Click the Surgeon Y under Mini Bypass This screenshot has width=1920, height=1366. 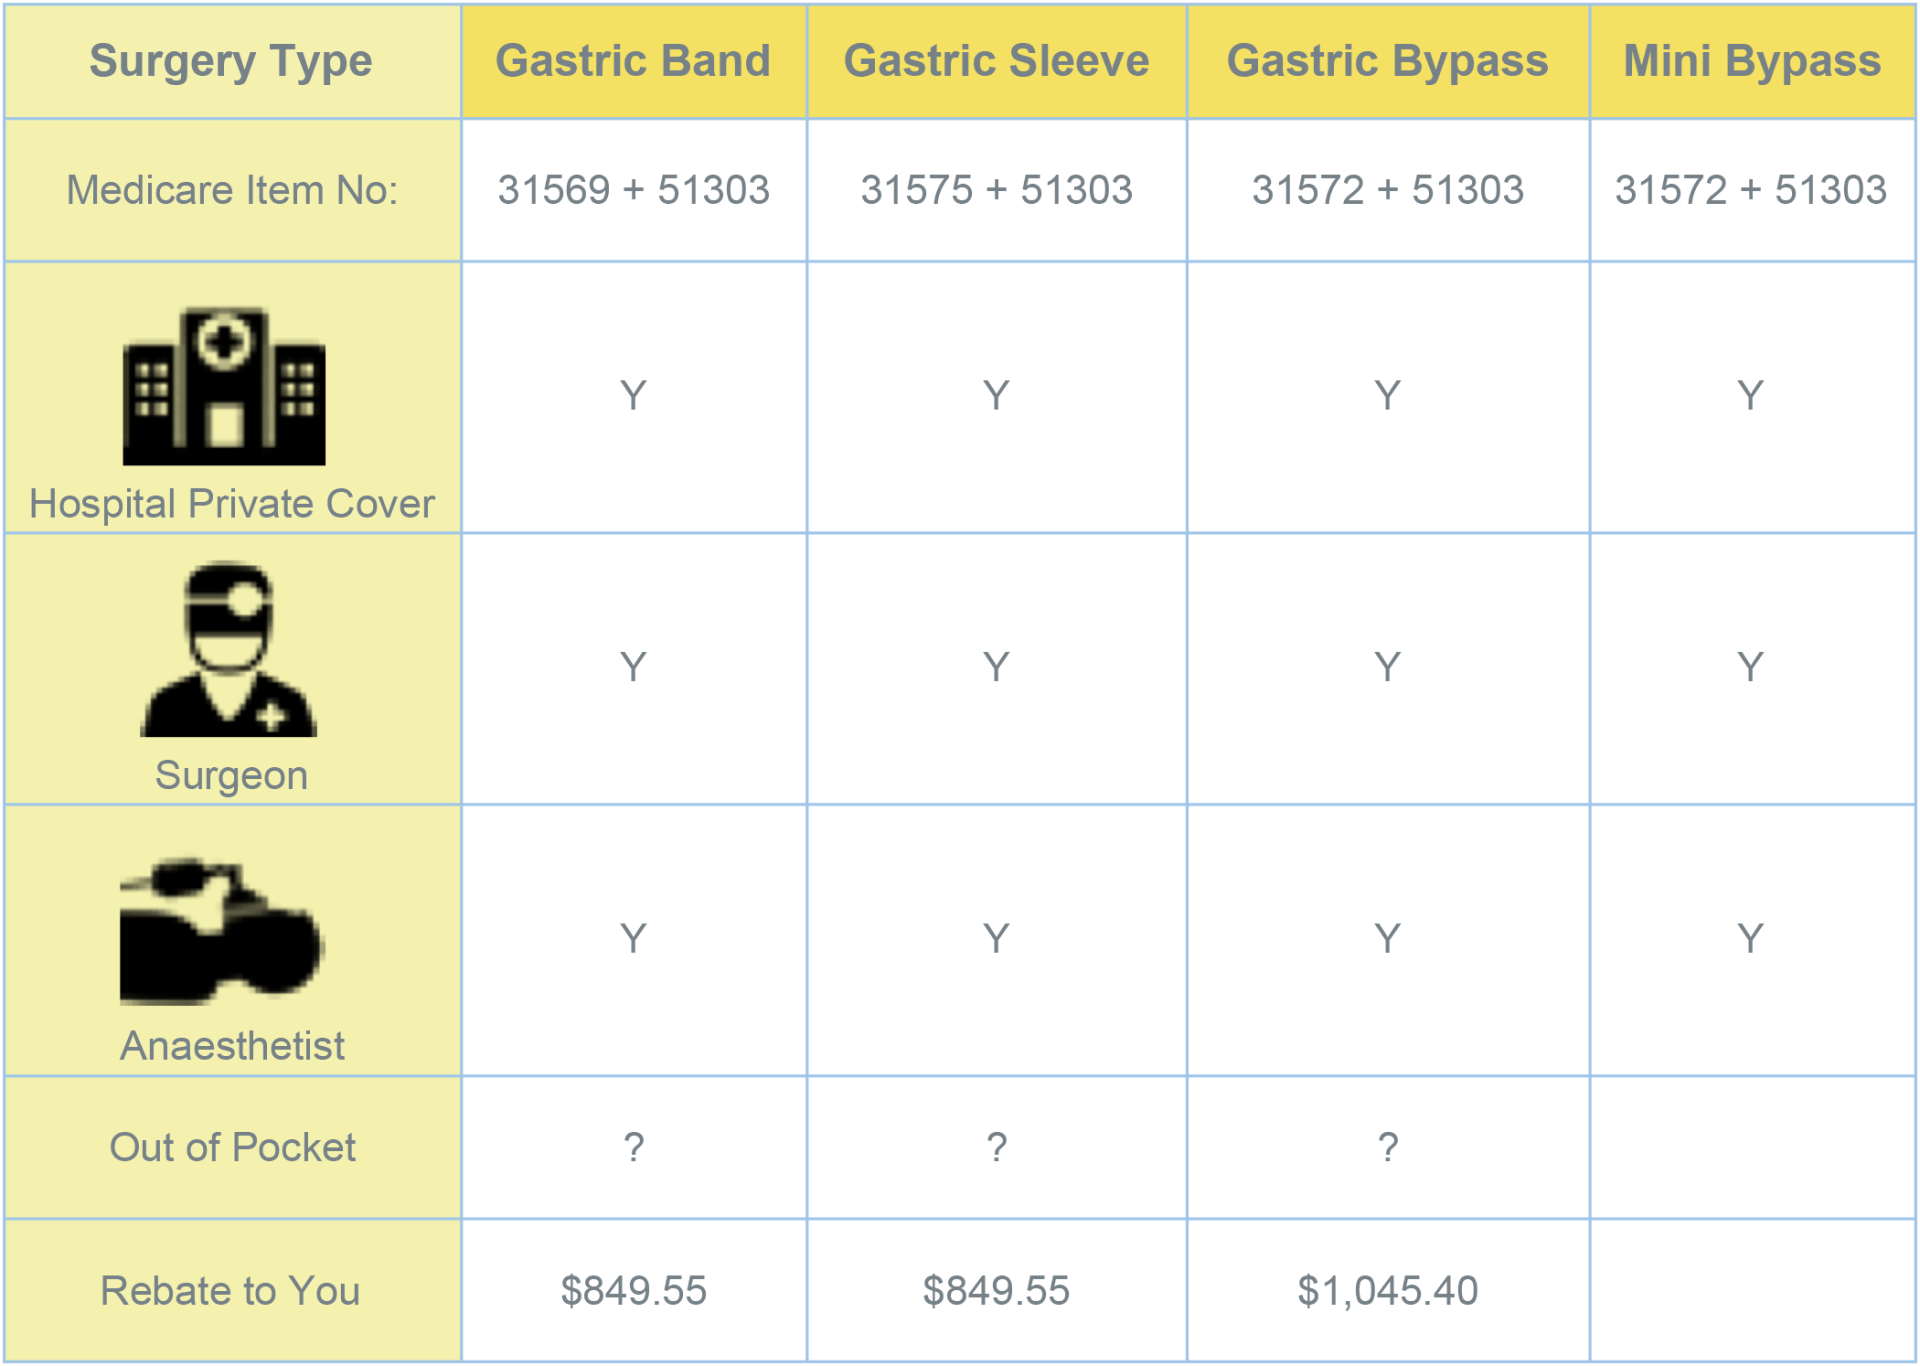1750,667
